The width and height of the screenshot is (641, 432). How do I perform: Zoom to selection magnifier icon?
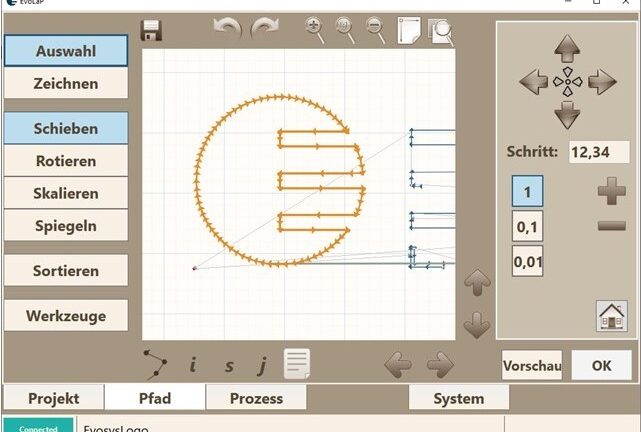tap(441, 31)
